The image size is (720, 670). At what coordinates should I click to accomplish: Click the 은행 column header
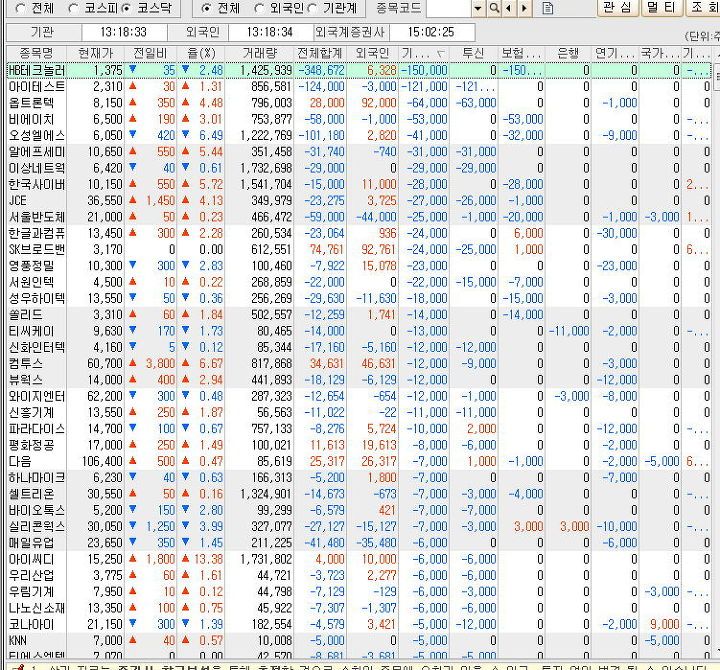(568, 53)
